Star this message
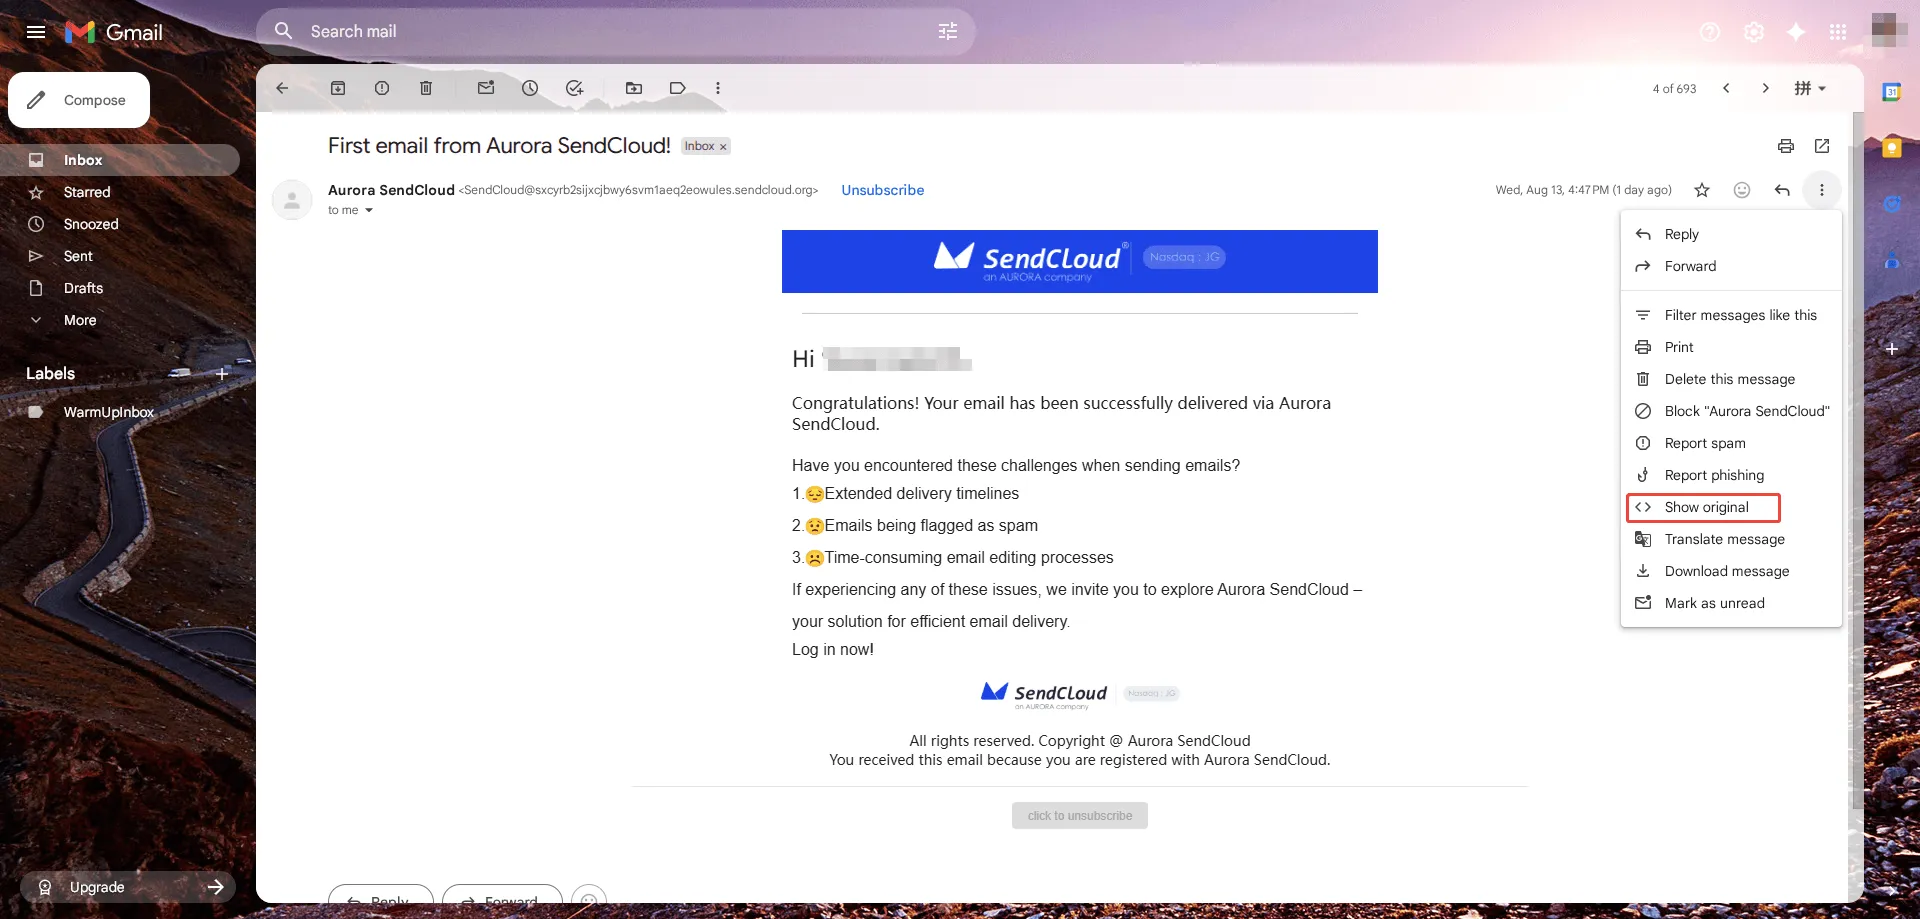Viewport: 1920px width, 919px height. pyautogui.click(x=1702, y=190)
